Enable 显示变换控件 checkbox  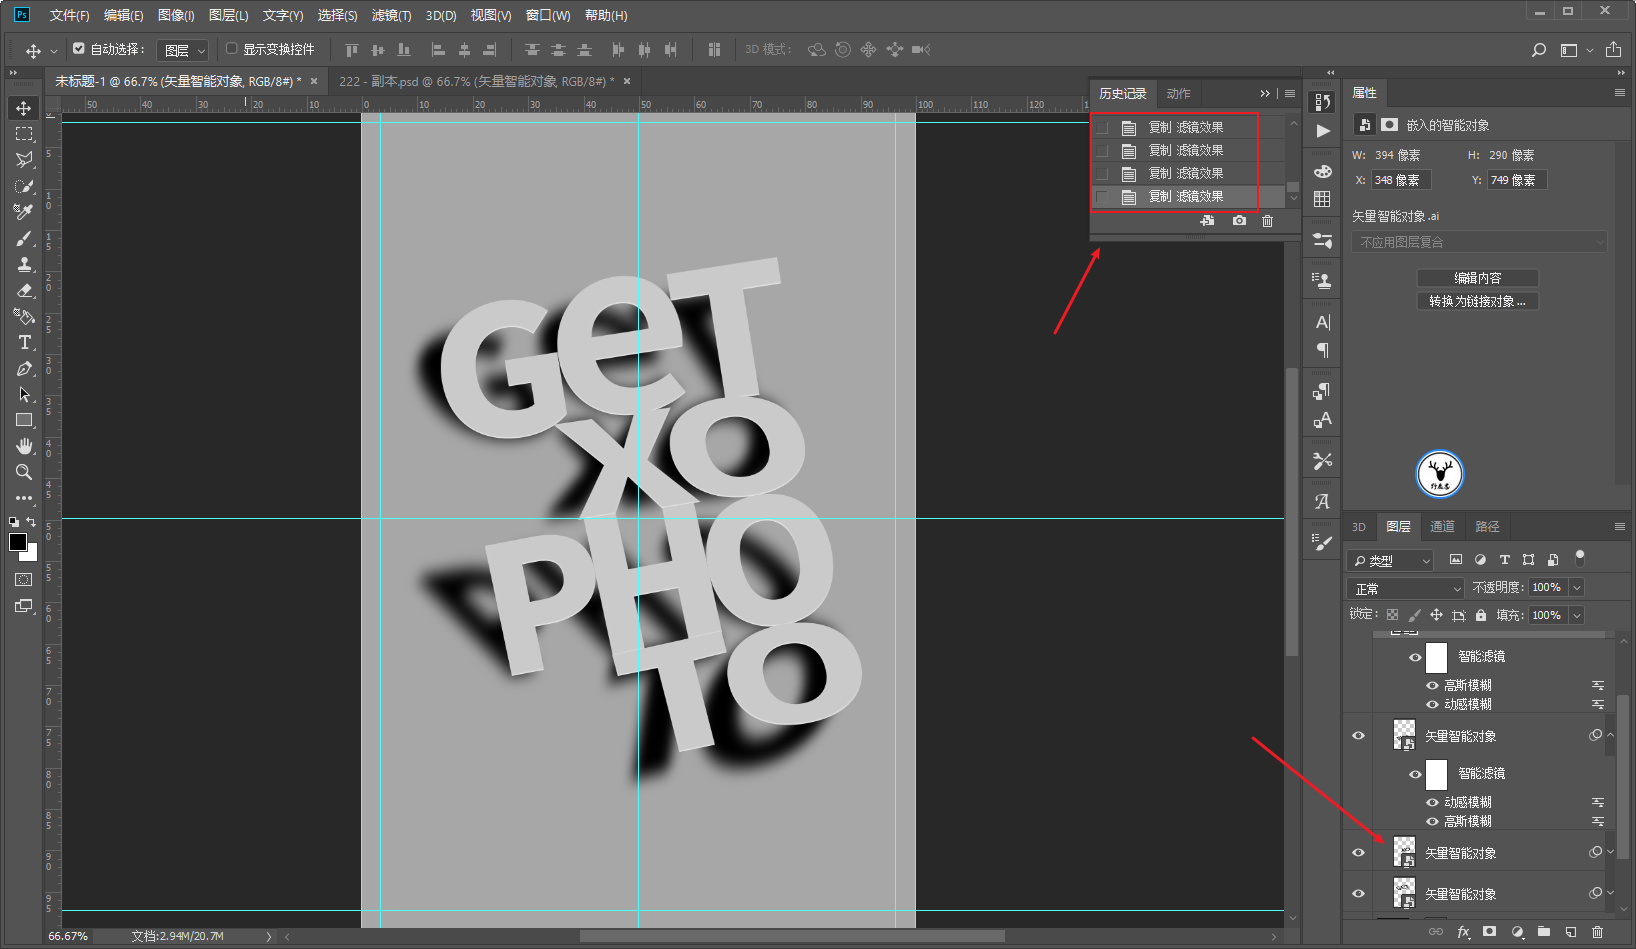point(232,48)
